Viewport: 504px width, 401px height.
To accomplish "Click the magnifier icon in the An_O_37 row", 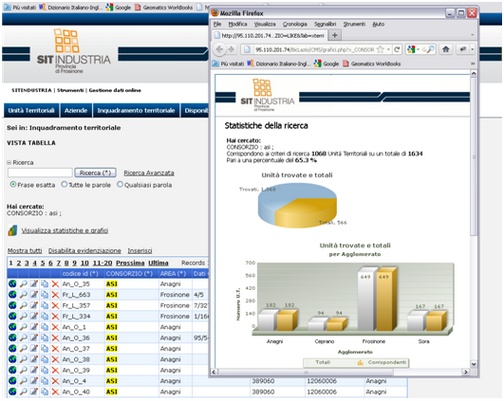I will [23, 349].
